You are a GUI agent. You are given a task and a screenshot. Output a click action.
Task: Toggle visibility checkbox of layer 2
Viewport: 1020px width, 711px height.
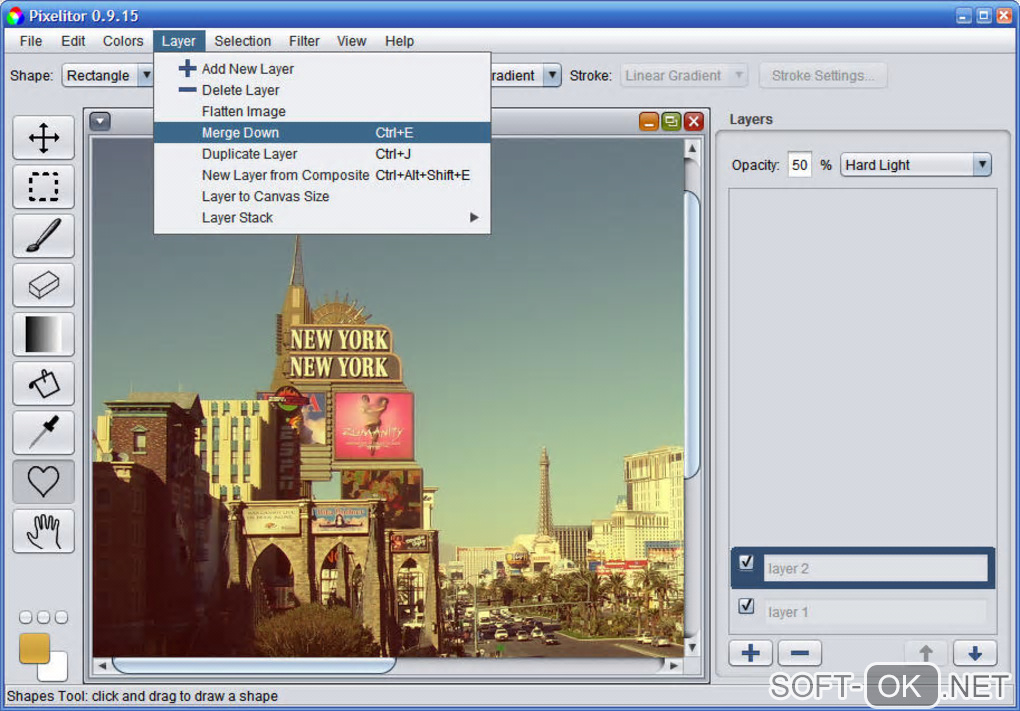coord(746,561)
